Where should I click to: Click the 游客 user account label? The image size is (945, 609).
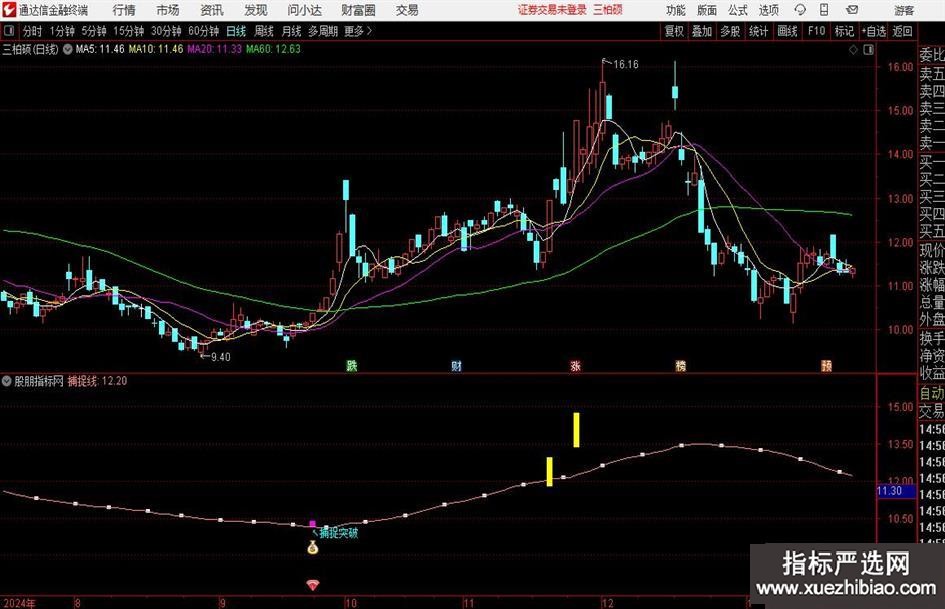tap(903, 10)
